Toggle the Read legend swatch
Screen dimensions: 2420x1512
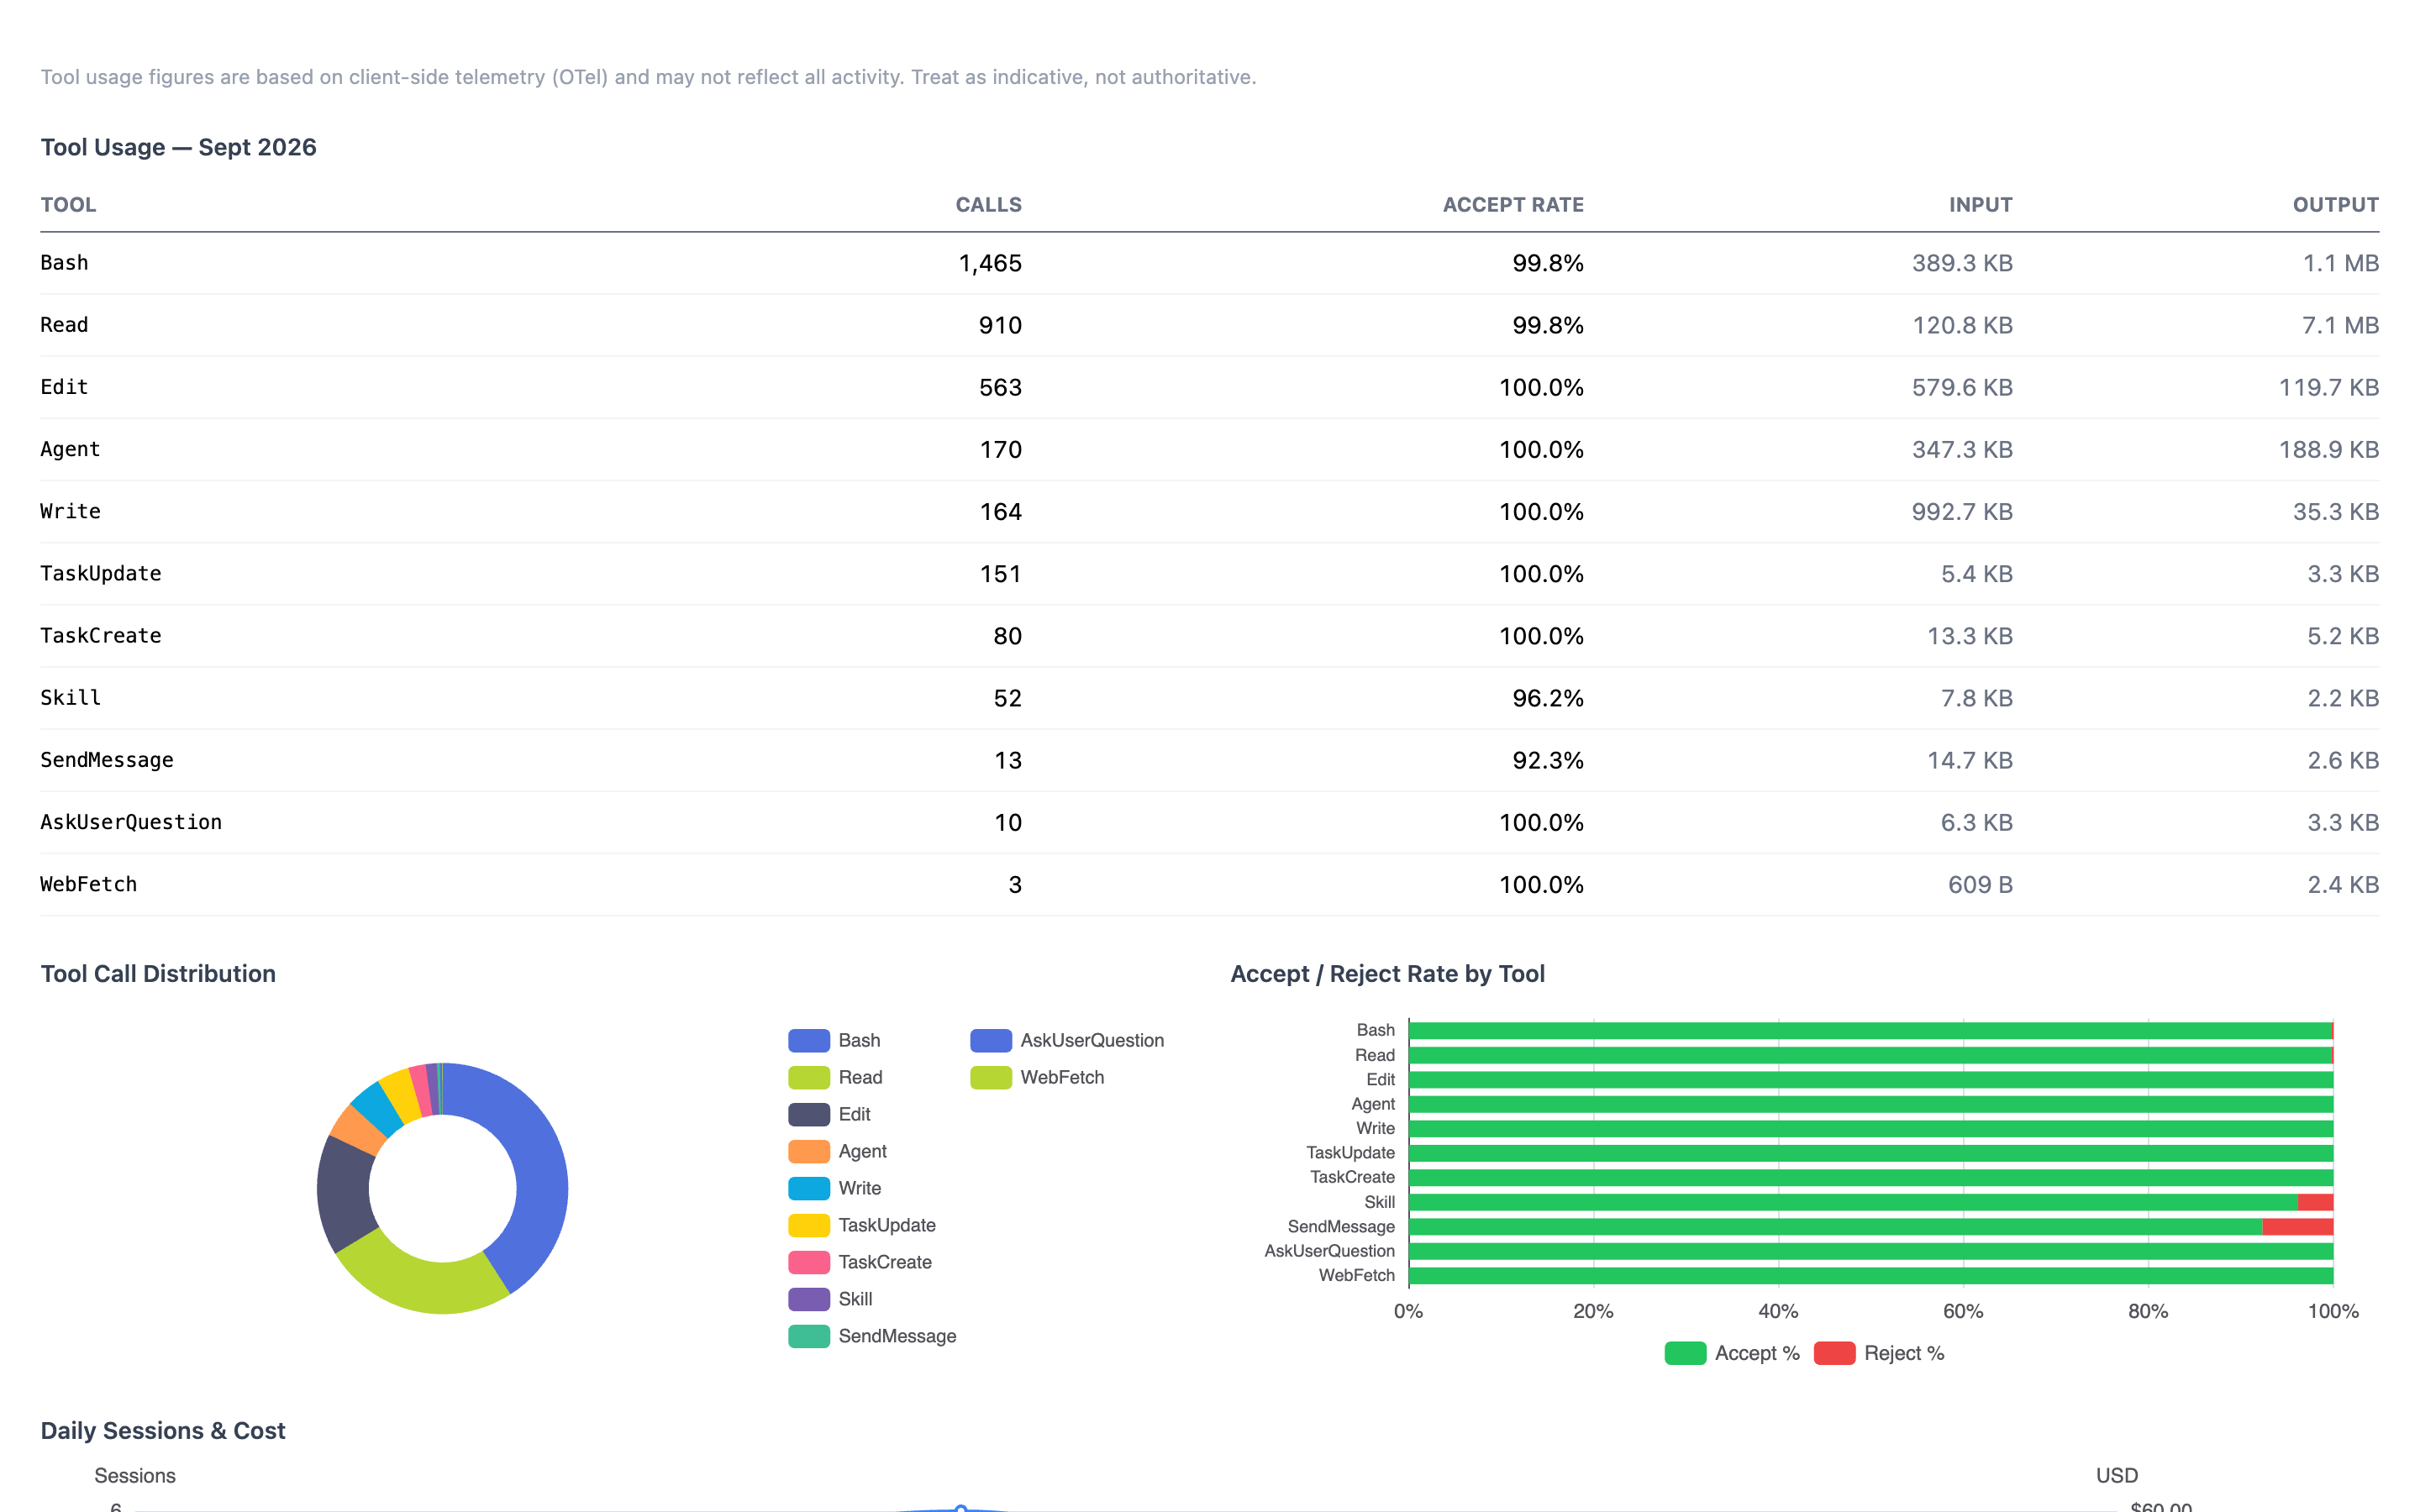(808, 1077)
